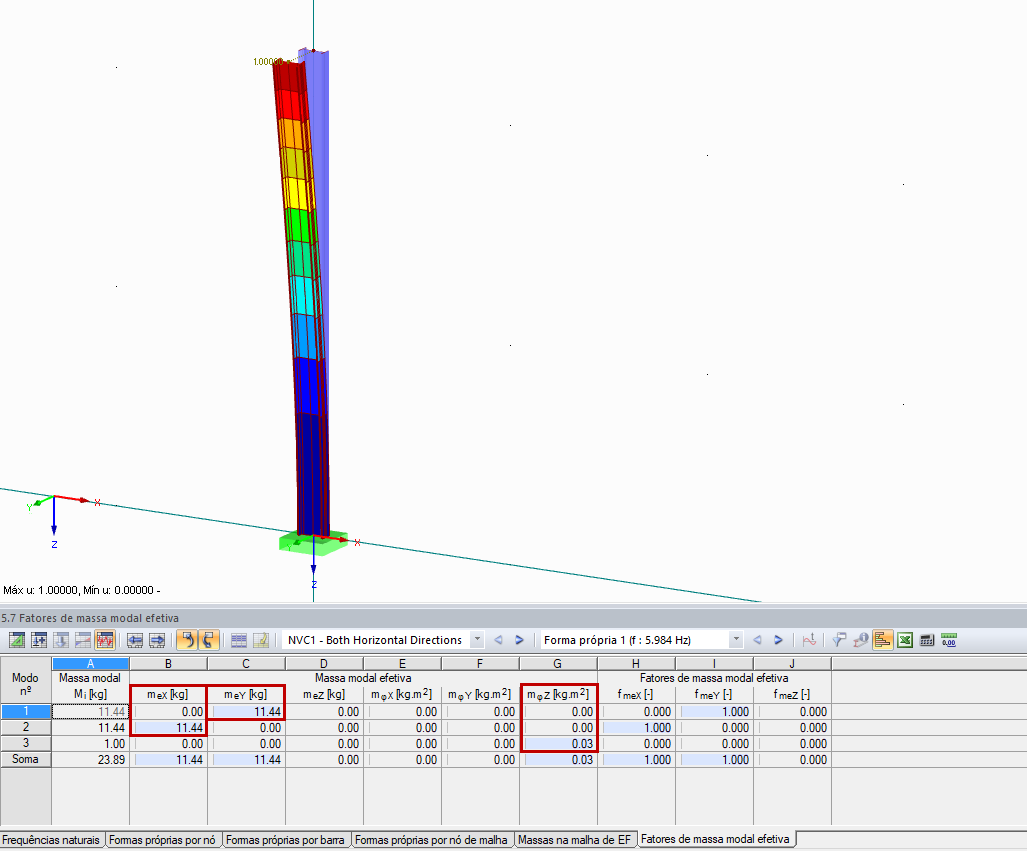Click meY value 11.44 in mode 1 row
1027x851 pixels.
[x=246, y=711]
